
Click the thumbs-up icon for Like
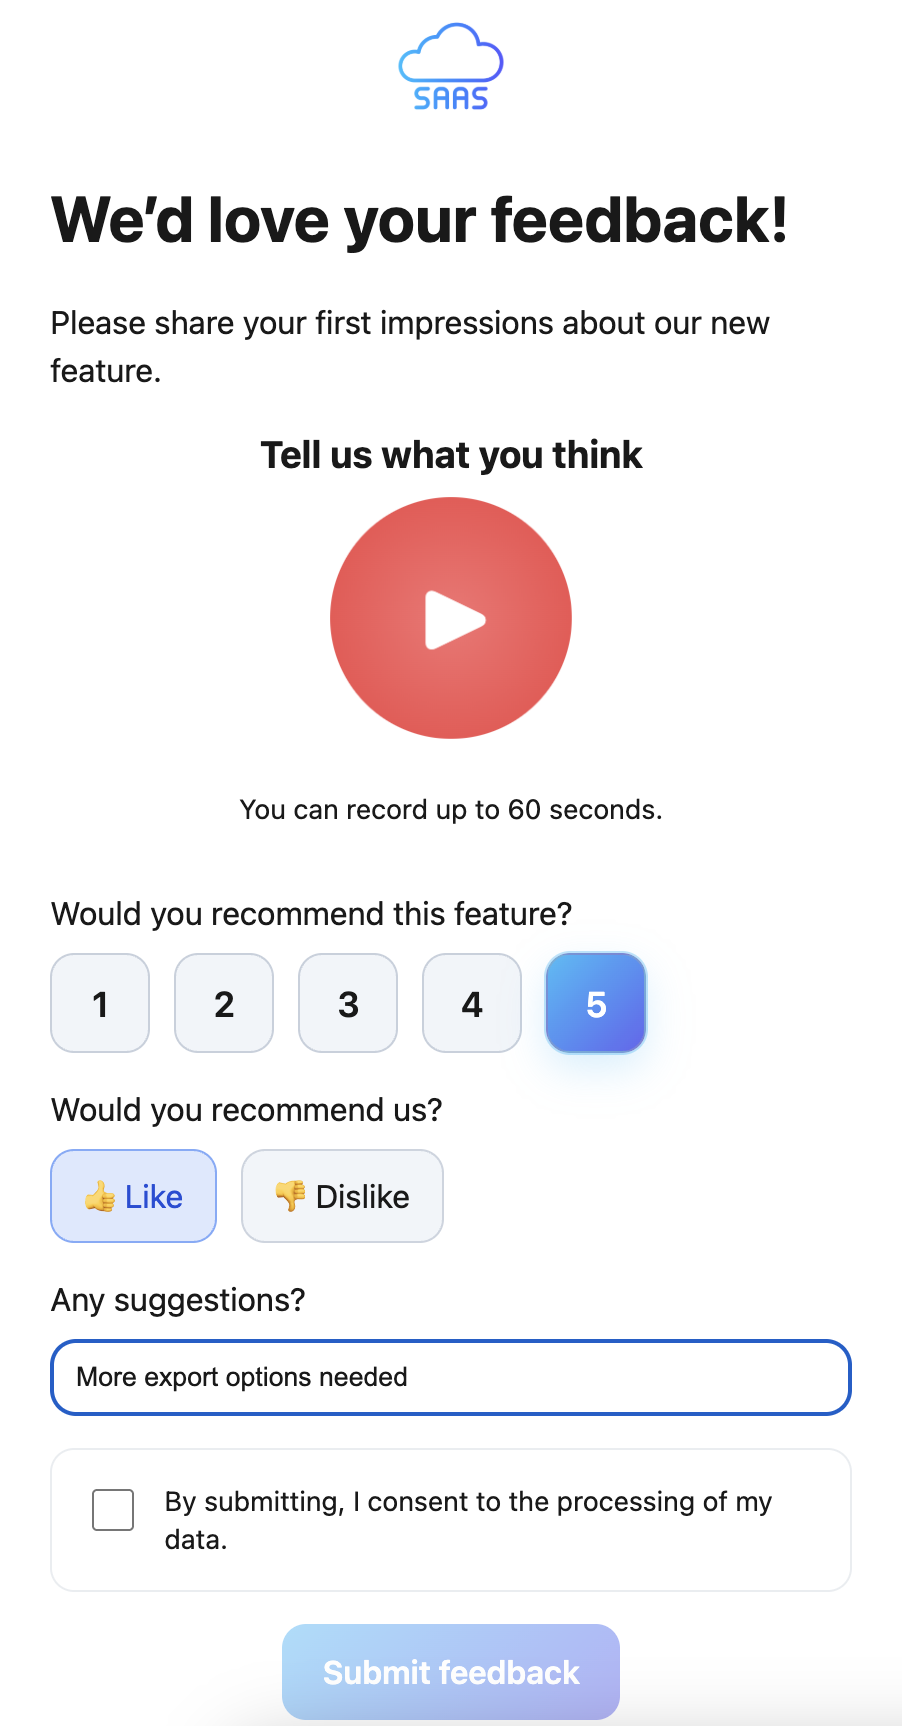click(x=100, y=1196)
